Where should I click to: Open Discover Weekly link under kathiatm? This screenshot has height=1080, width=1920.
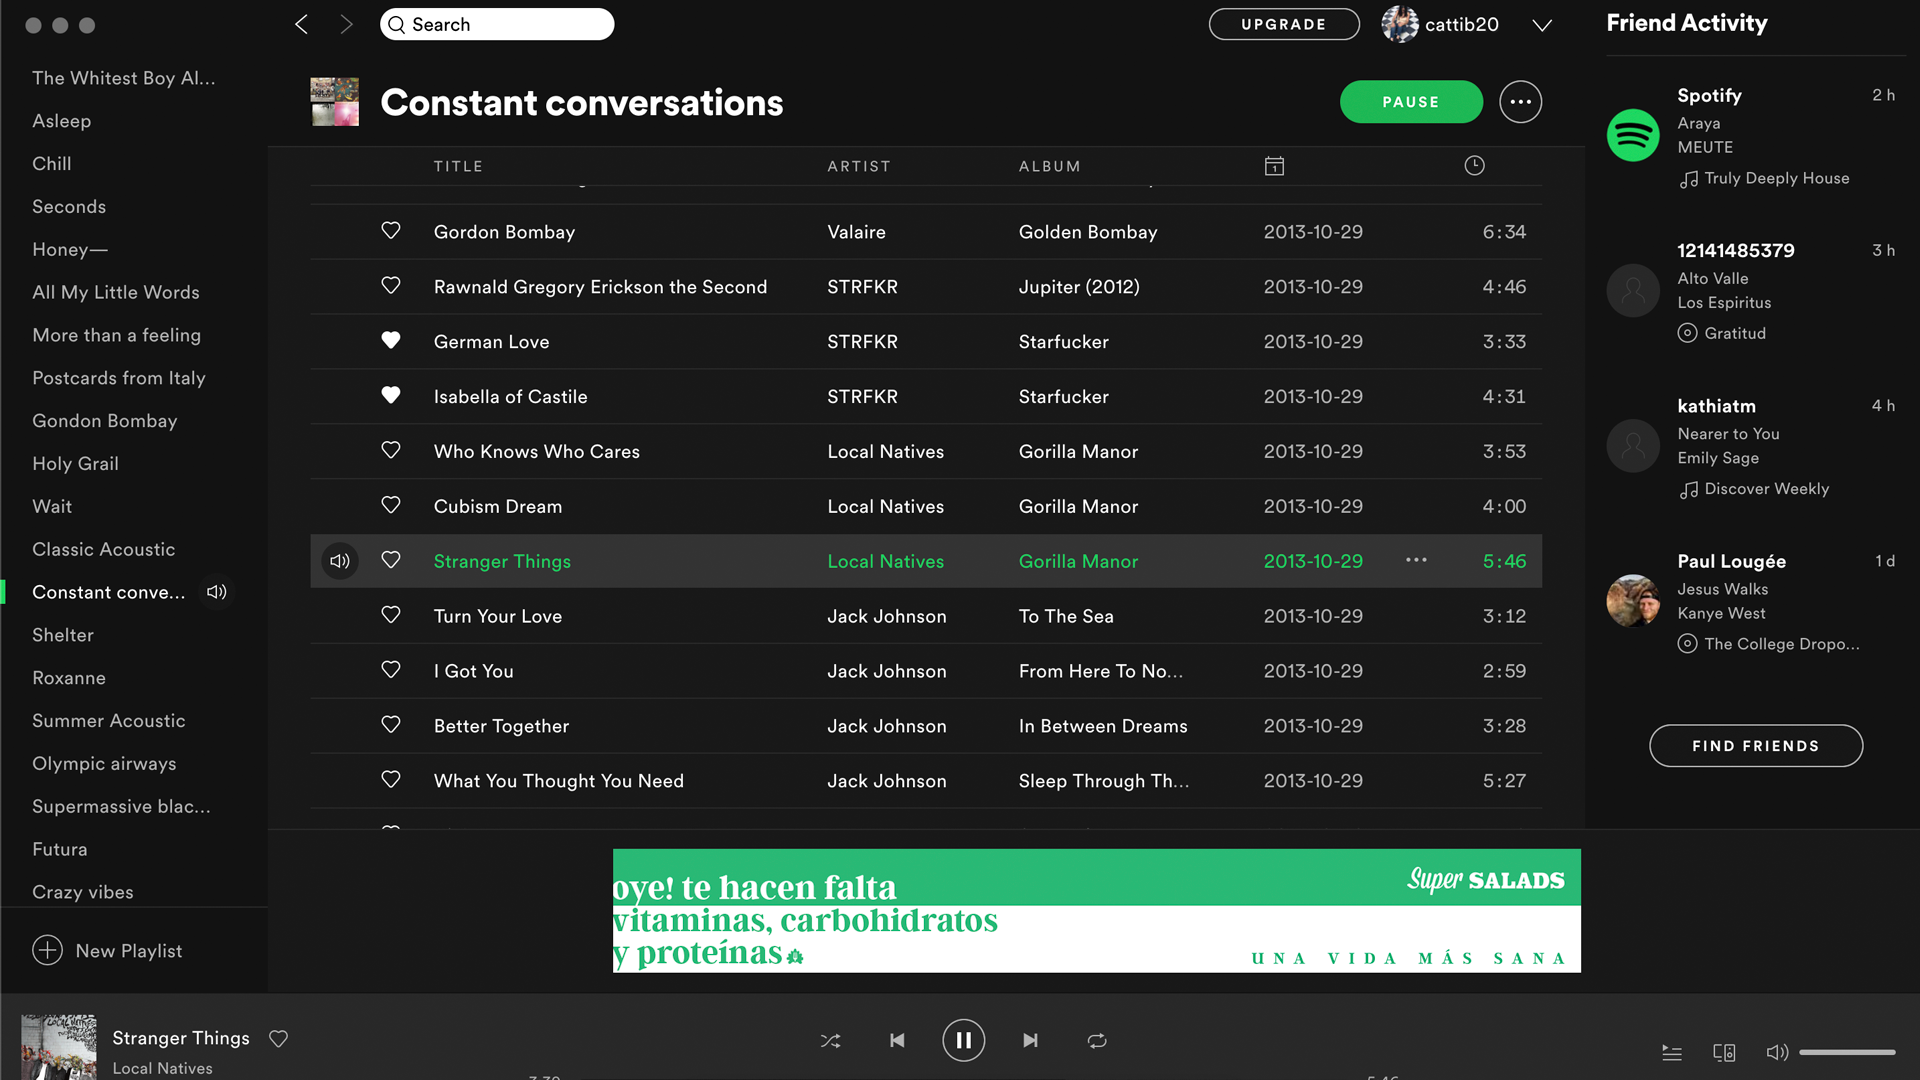(x=1767, y=488)
